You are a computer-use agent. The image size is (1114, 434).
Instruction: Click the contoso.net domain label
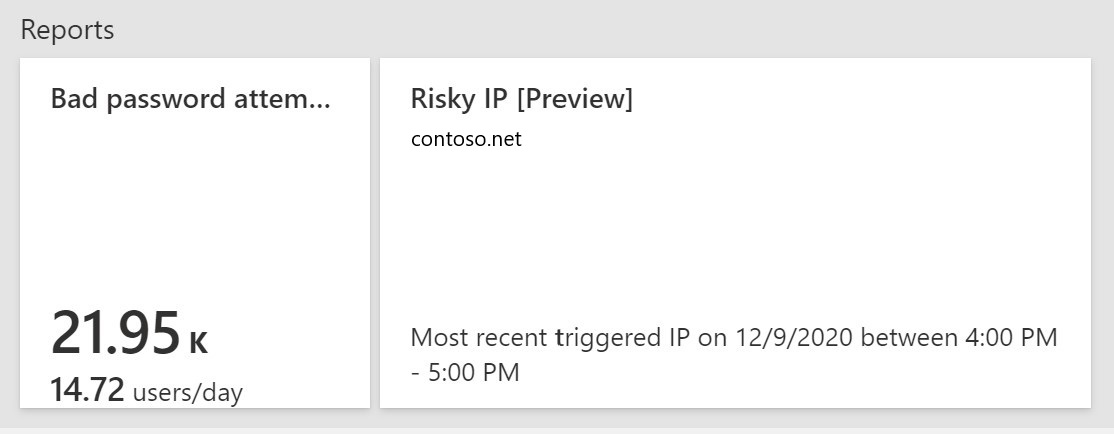click(466, 139)
